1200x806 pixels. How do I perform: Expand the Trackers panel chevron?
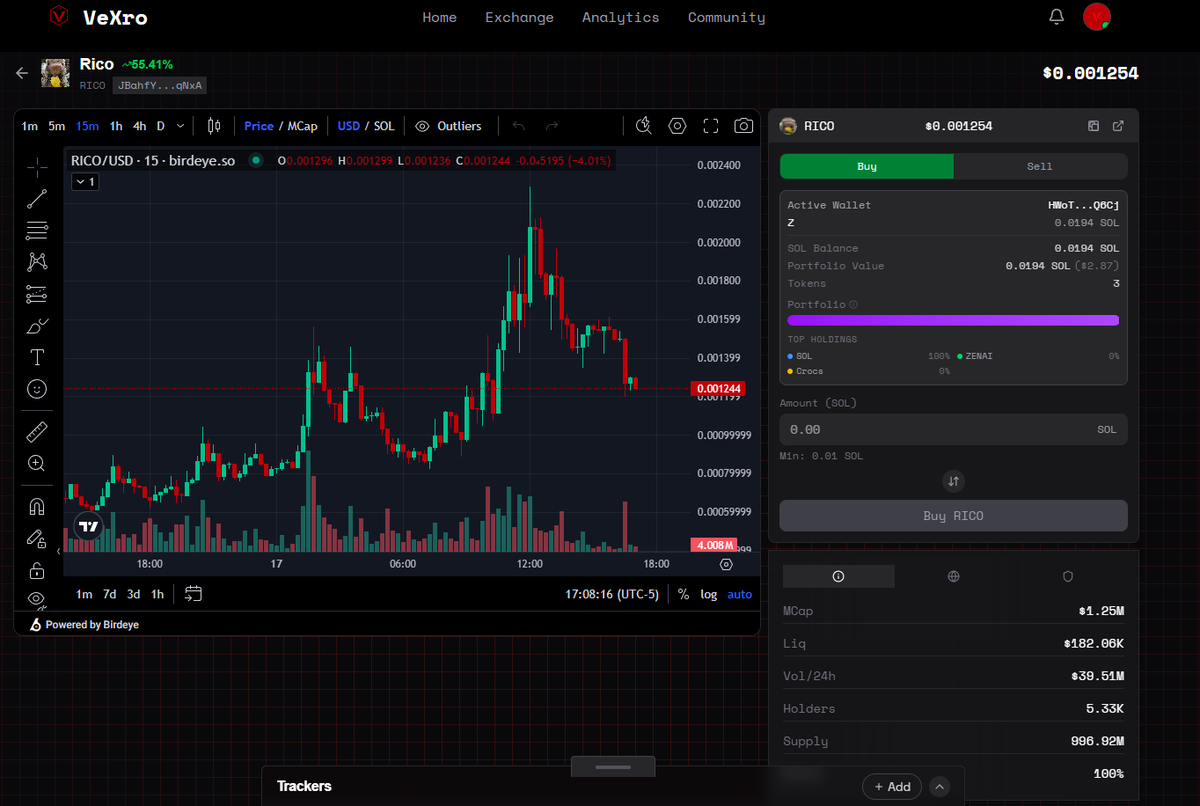(939, 786)
